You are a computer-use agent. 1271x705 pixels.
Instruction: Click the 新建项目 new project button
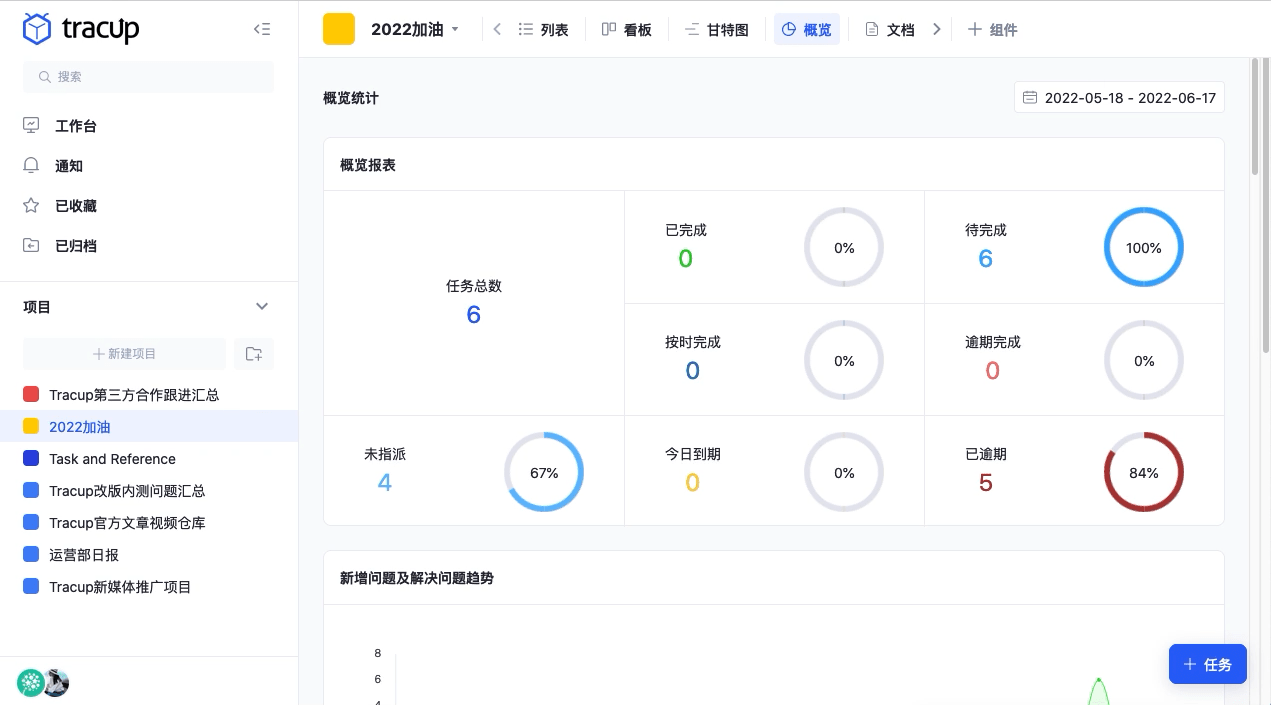click(124, 353)
